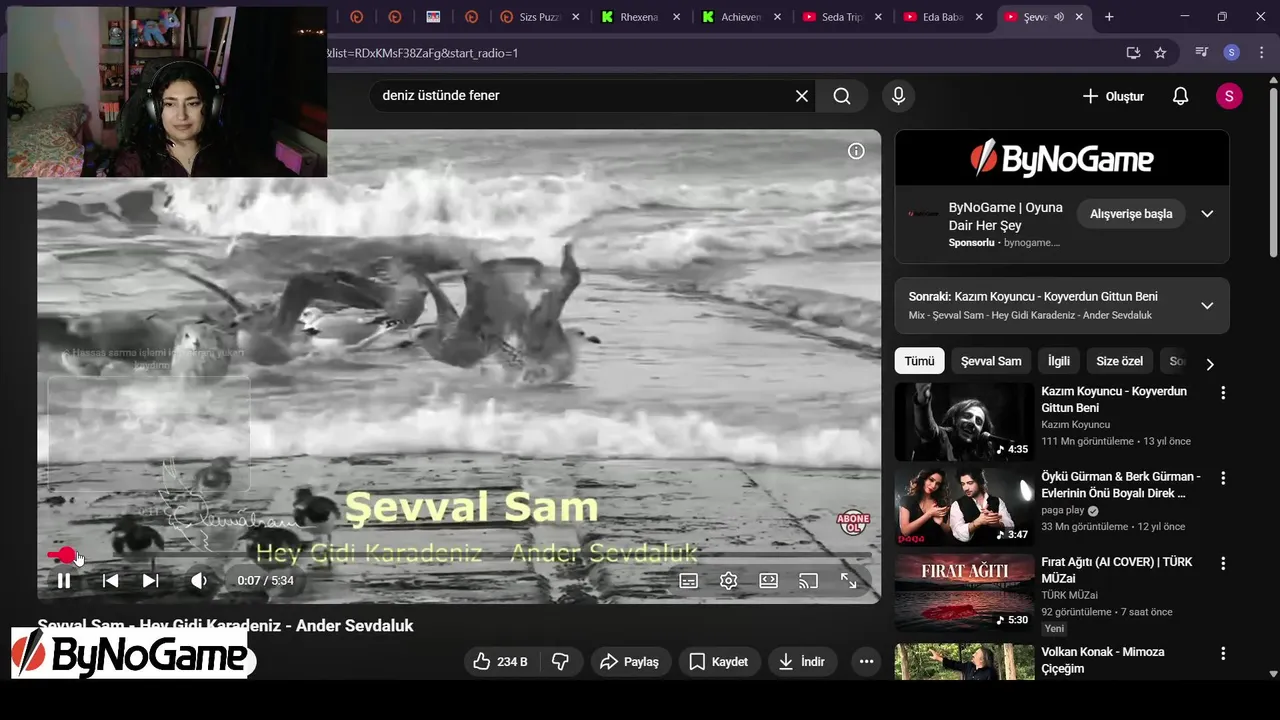Seek on the red video progress bar

point(459,555)
